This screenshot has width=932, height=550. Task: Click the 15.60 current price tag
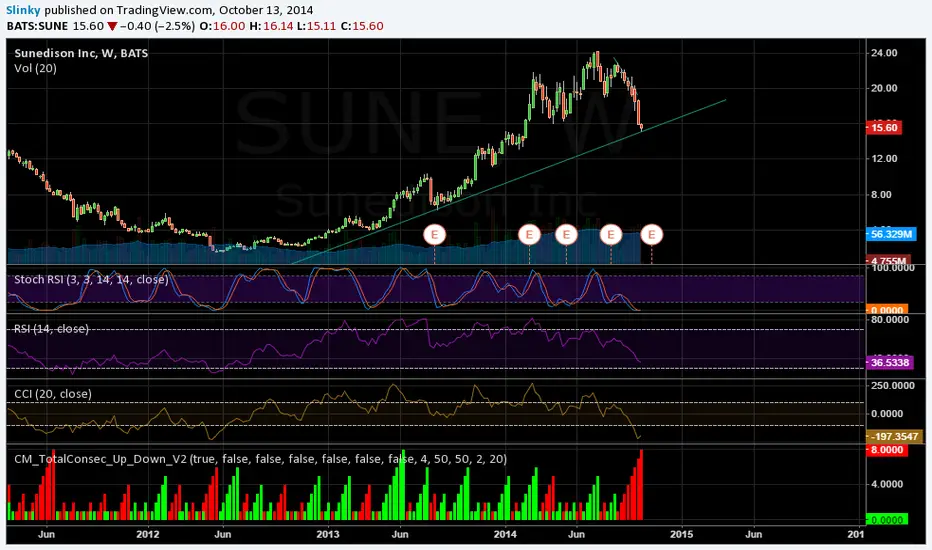[x=884, y=128]
